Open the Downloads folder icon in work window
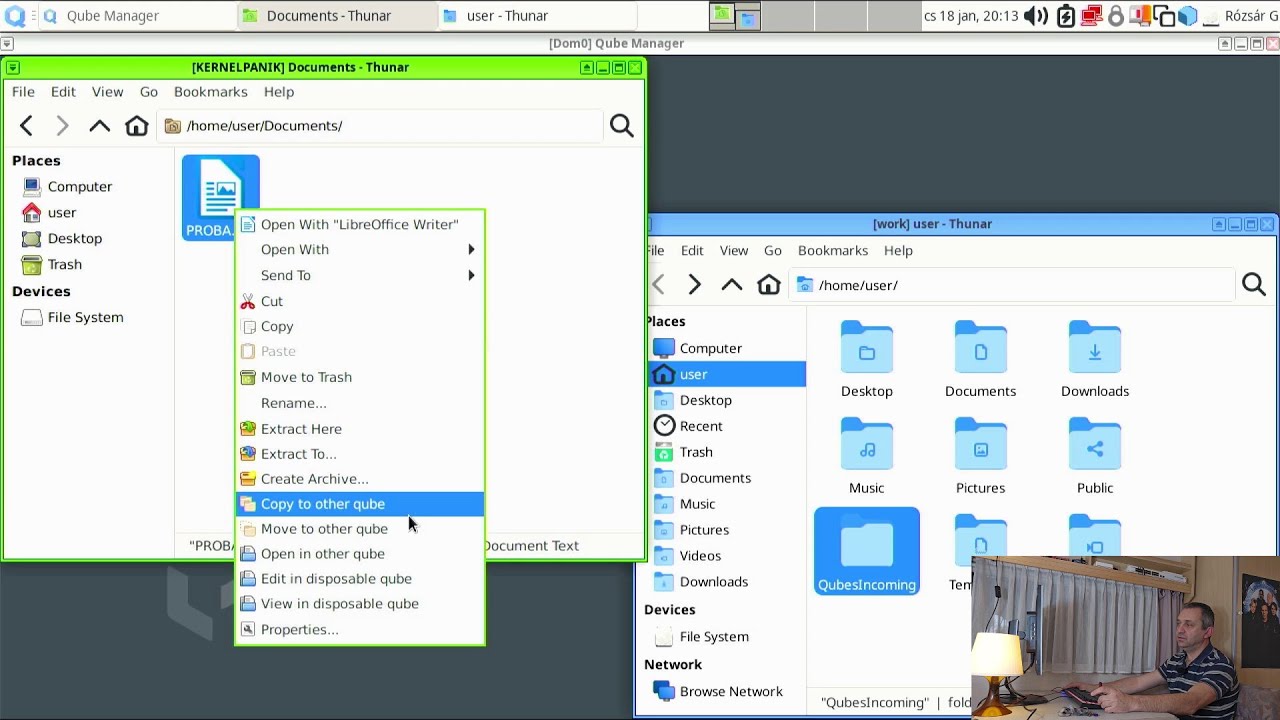Image resolution: width=1280 pixels, height=720 pixels. tap(1095, 360)
